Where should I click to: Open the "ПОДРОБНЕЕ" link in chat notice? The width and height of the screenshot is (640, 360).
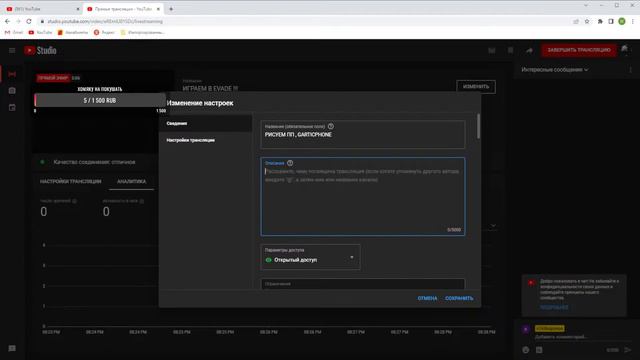coord(554,307)
